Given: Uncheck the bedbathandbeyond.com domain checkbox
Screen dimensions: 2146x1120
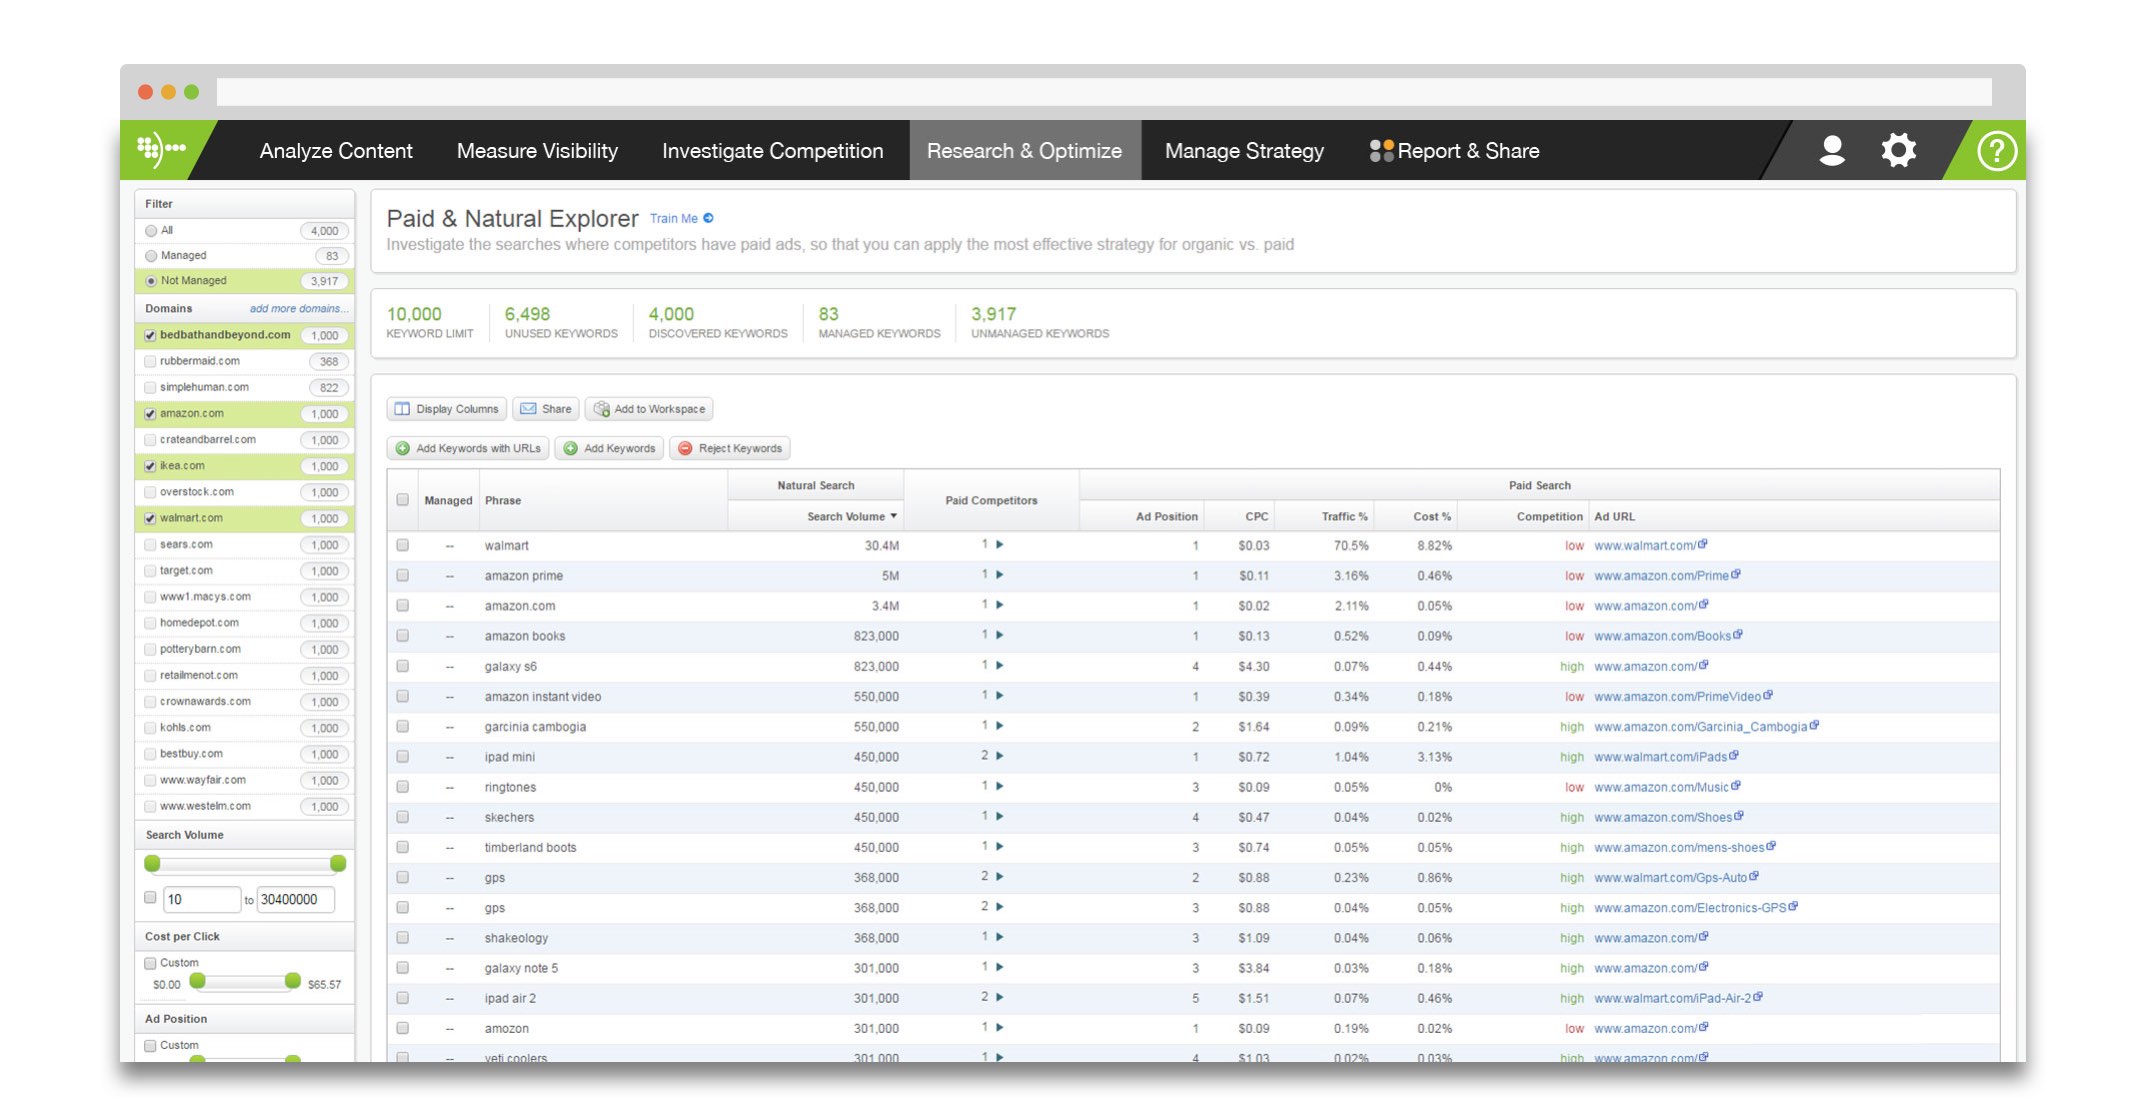Looking at the screenshot, I should click(x=150, y=335).
